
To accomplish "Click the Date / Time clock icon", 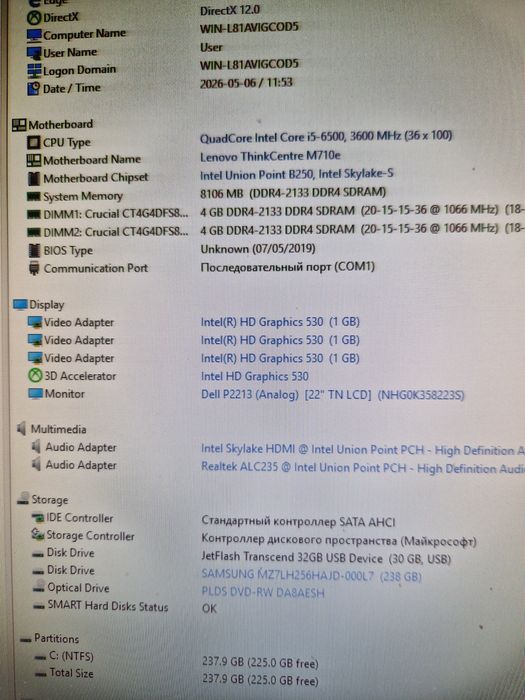I will pos(33,88).
